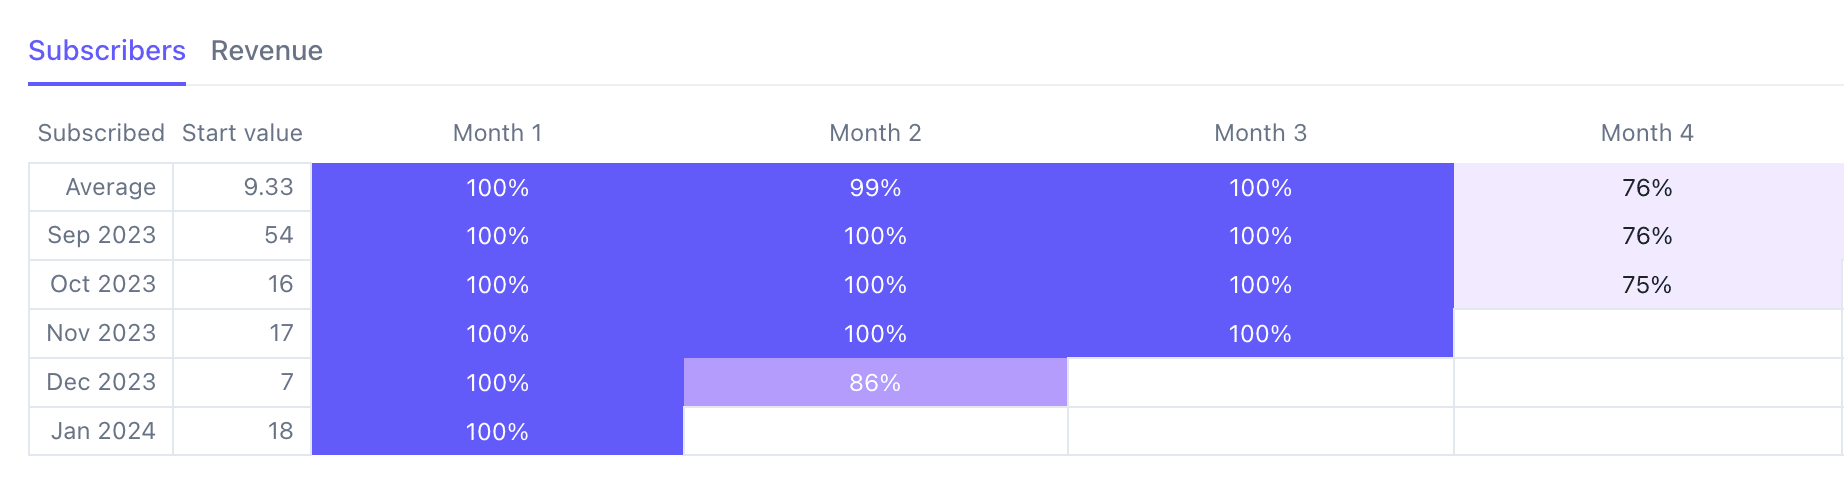Click Nov 2023 Month 3 100% cell
This screenshot has height=478, width=1844.
[1260, 334]
